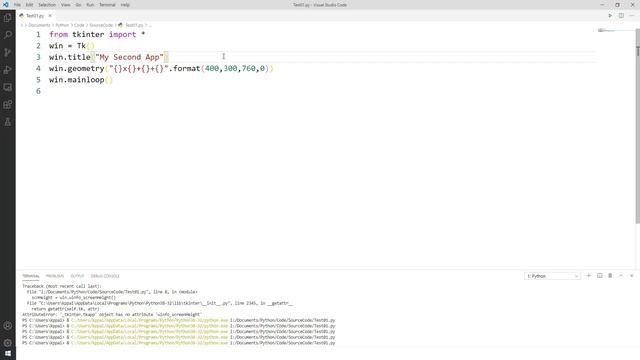
Task: Click Code in the breadcrumb path
Action: coord(79,25)
